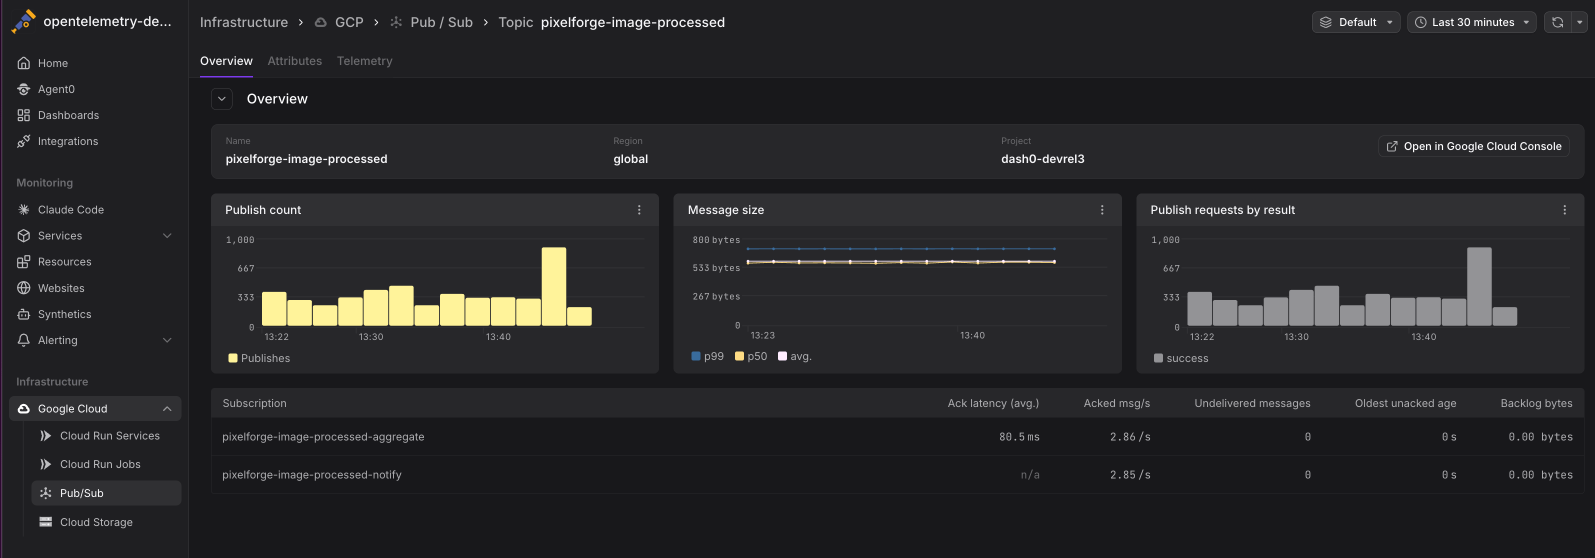This screenshot has height=558, width=1595.
Task: Click the Cloud Run Services icon
Action: 46,436
